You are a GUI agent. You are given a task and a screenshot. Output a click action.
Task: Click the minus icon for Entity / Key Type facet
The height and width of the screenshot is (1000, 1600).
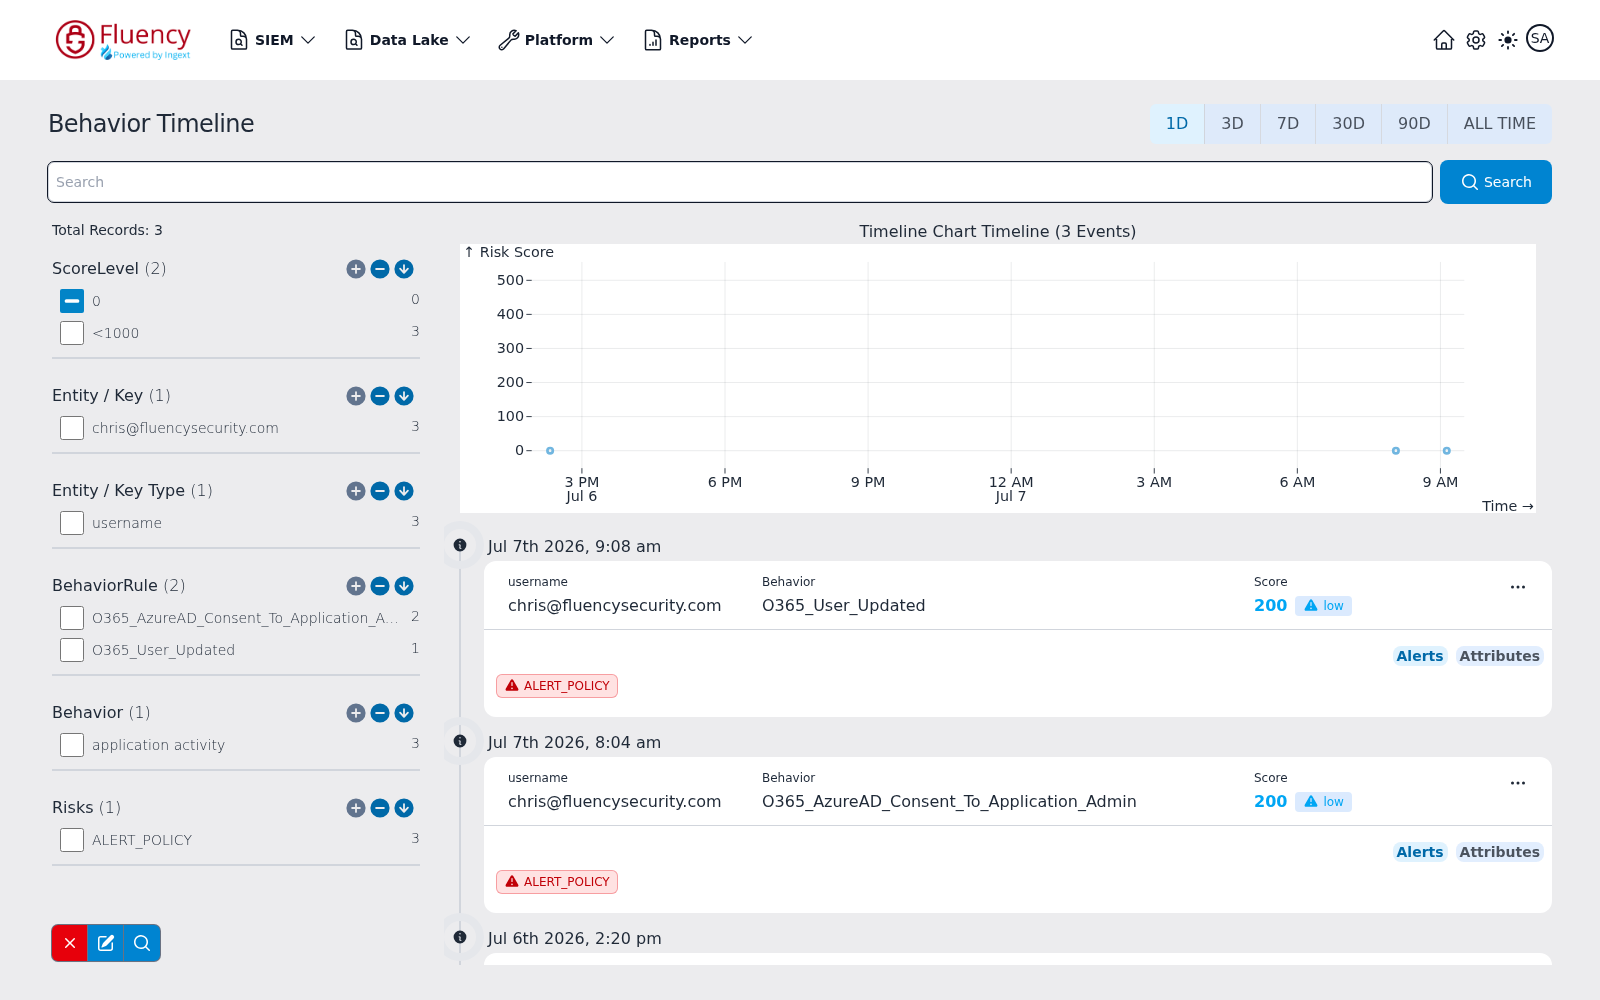point(380,491)
